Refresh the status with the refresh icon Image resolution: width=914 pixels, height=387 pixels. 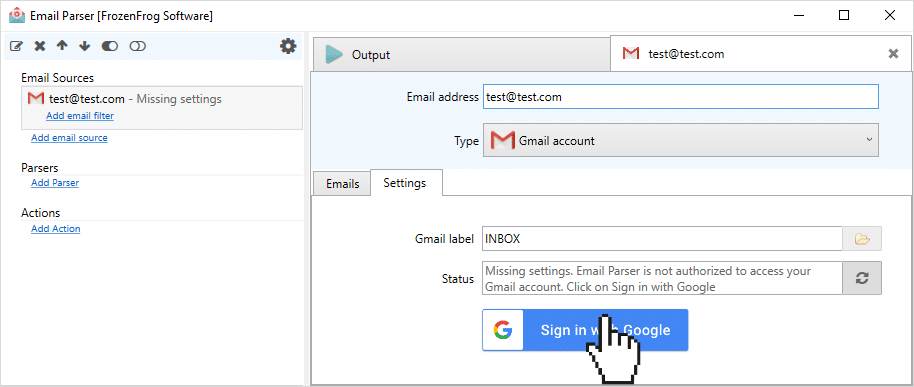(x=862, y=278)
